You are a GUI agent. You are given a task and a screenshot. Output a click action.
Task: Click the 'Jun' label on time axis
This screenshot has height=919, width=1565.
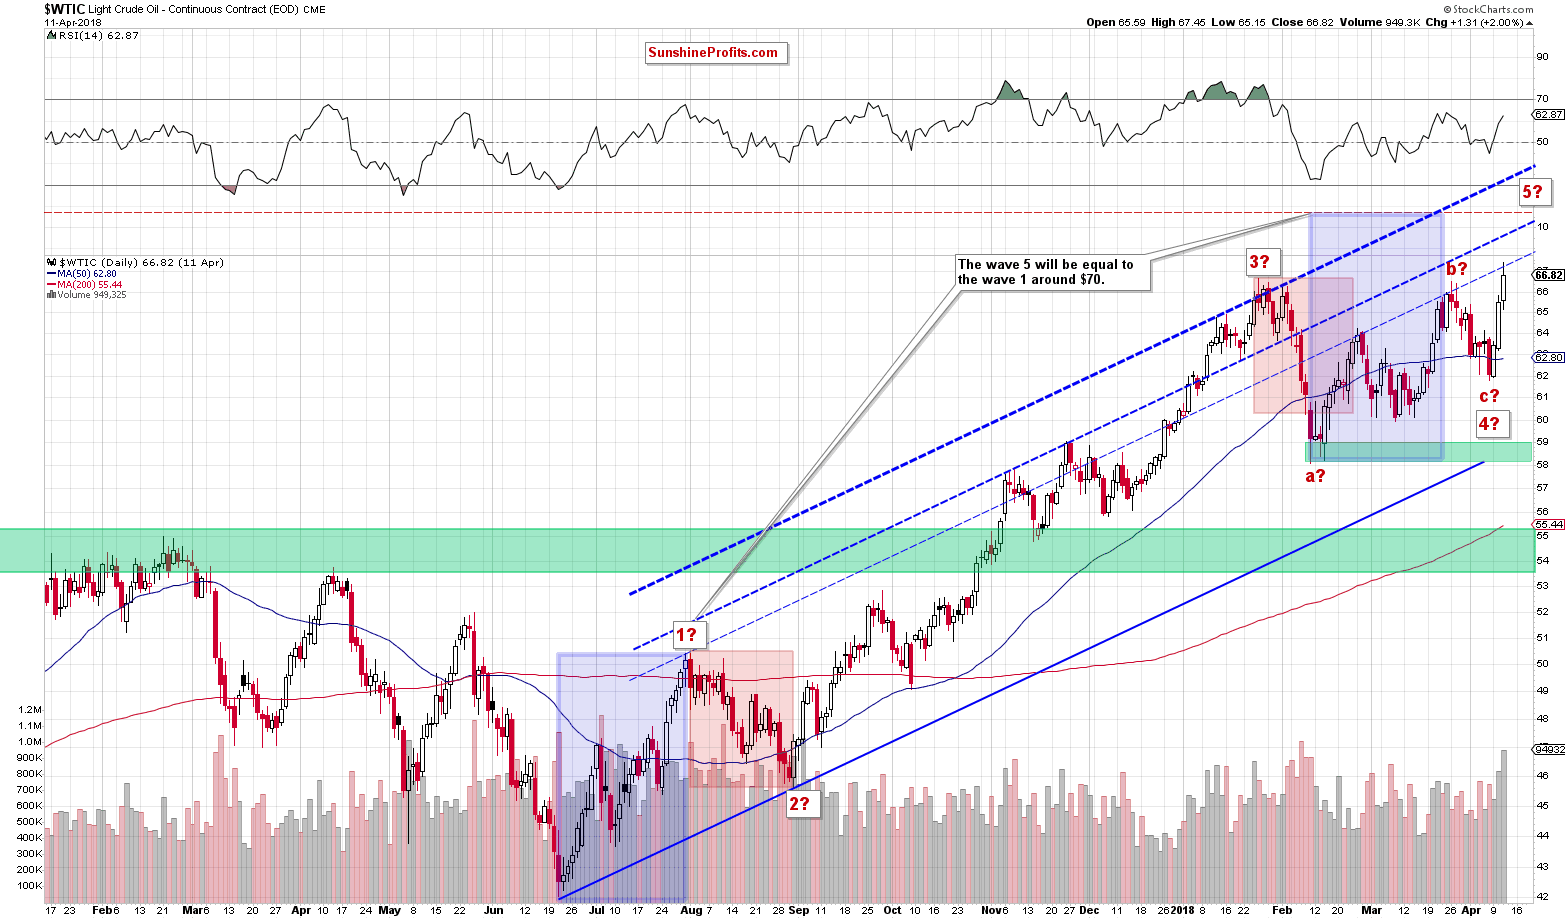(493, 911)
